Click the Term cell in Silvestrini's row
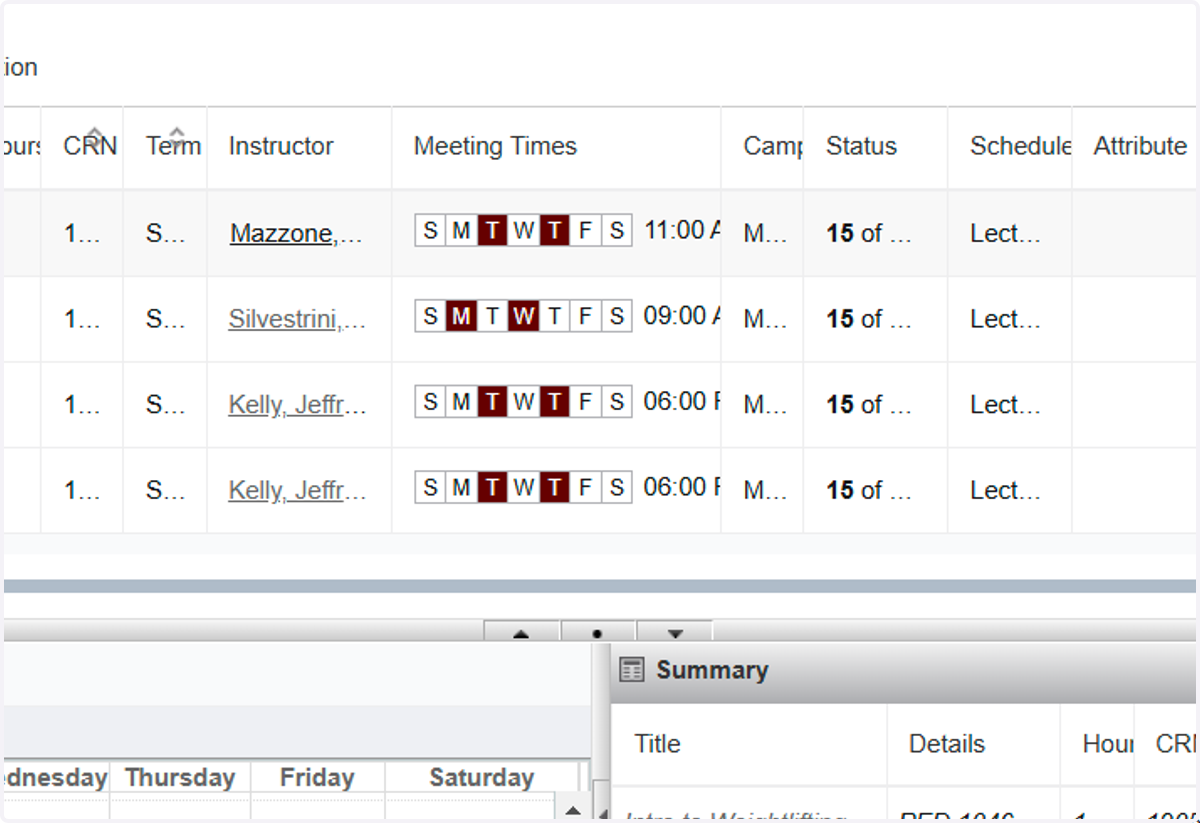The height and width of the screenshot is (823, 1200). [x=165, y=320]
